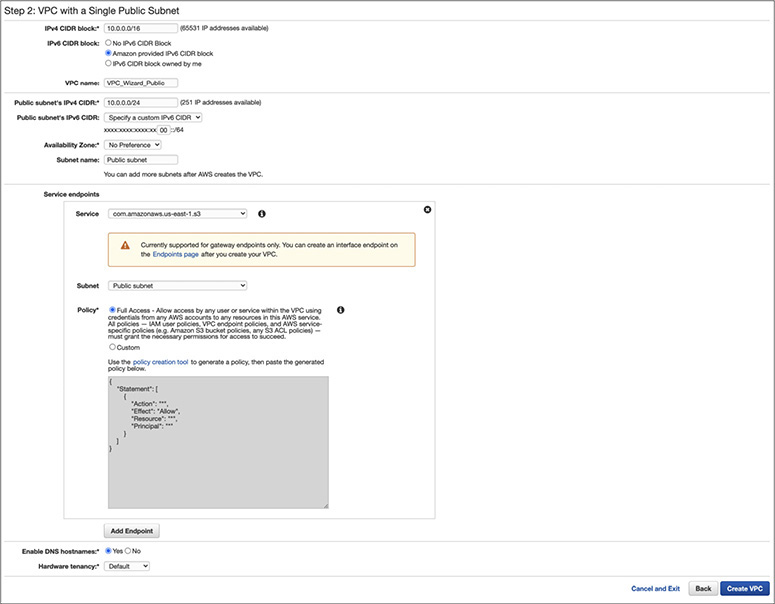Click the Create VPC button
The width and height of the screenshot is (775, 604).
745,589
